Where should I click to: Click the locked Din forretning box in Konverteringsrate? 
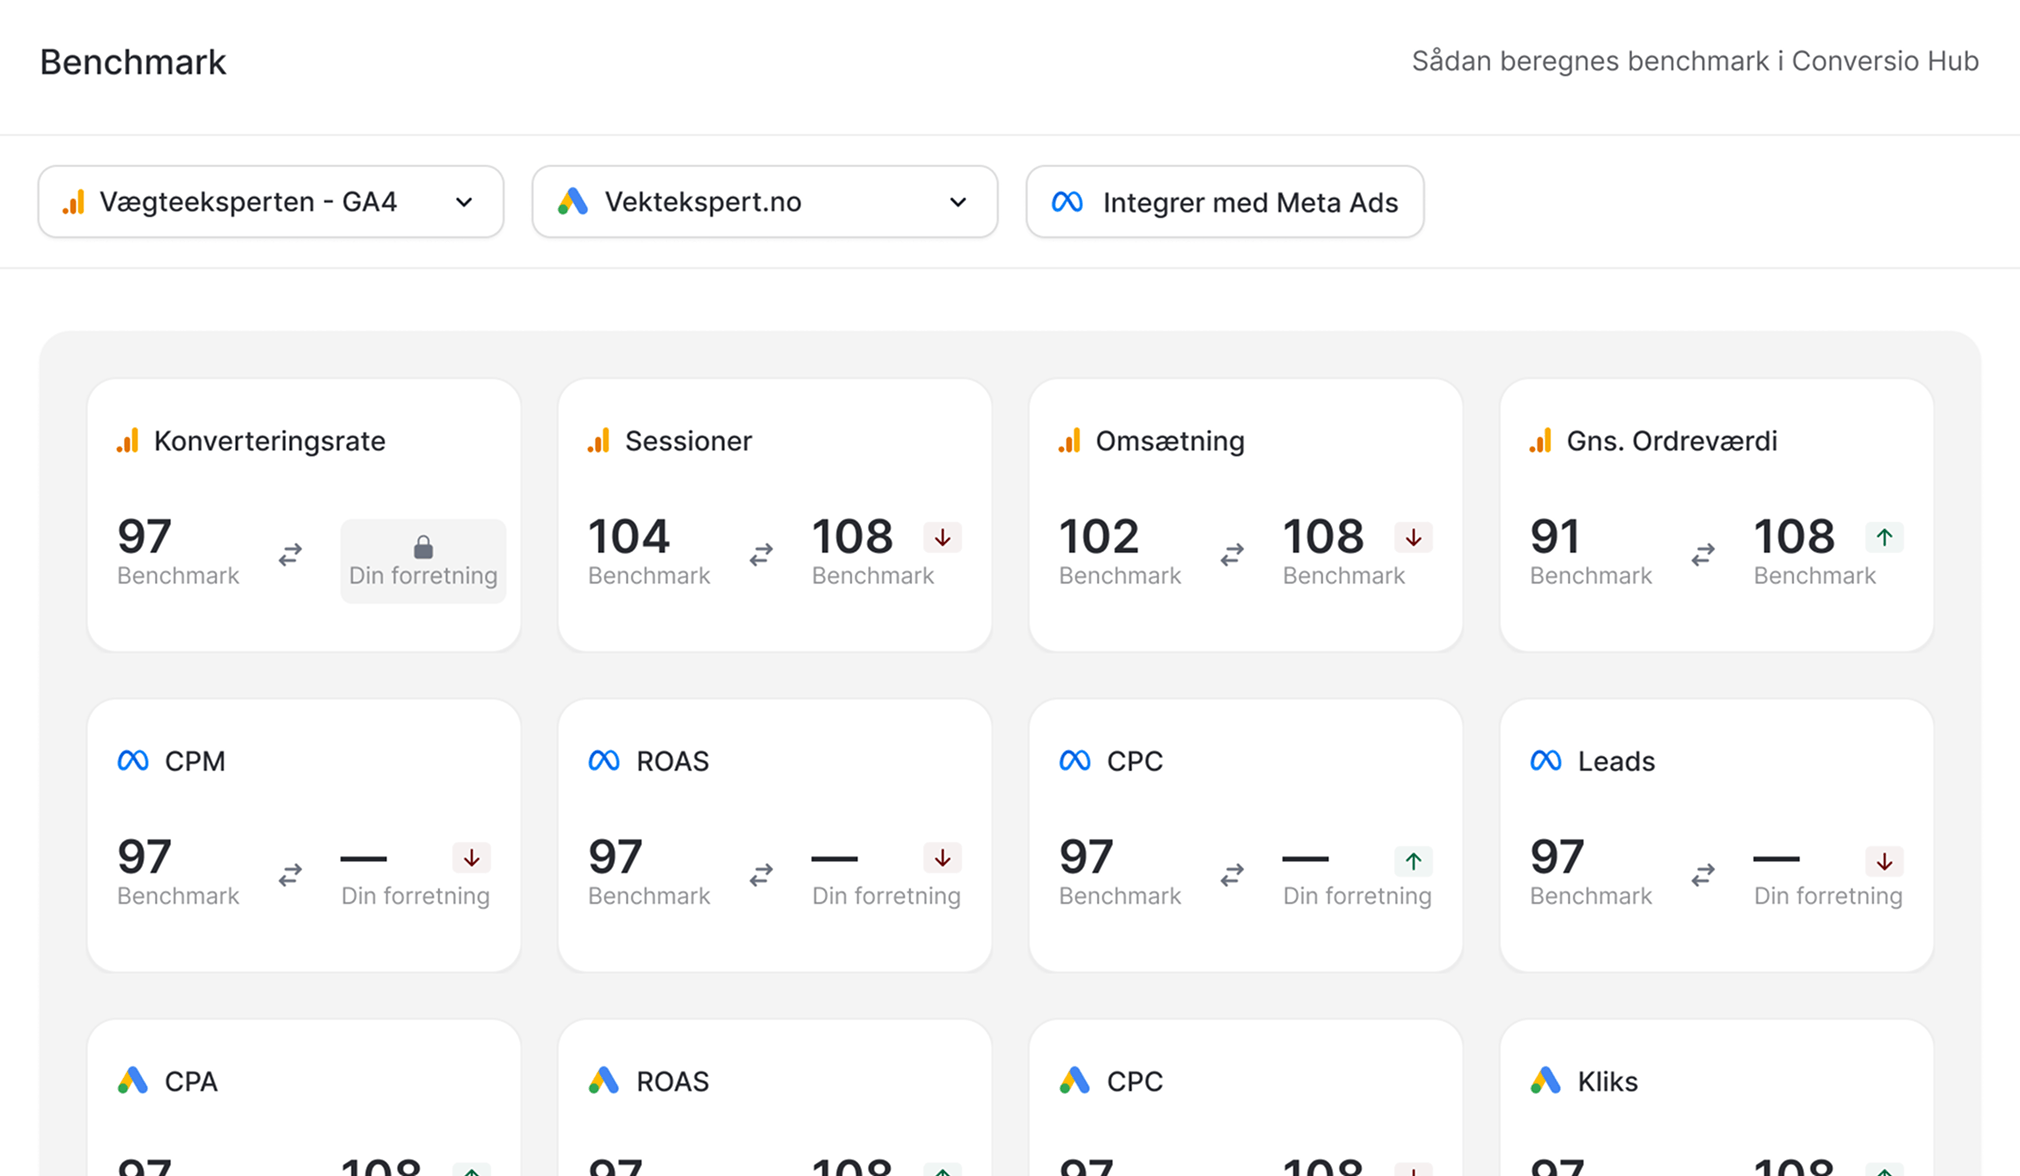(423, 561)
